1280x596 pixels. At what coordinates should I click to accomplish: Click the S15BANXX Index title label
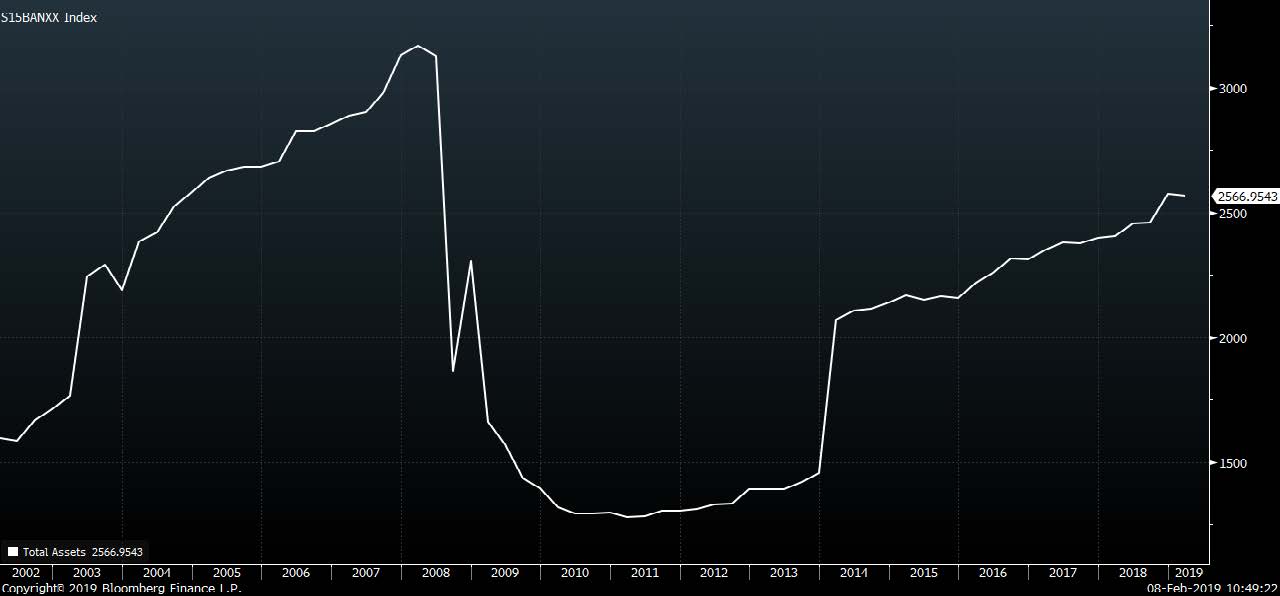pyautogui.click(x=49, y=18)
